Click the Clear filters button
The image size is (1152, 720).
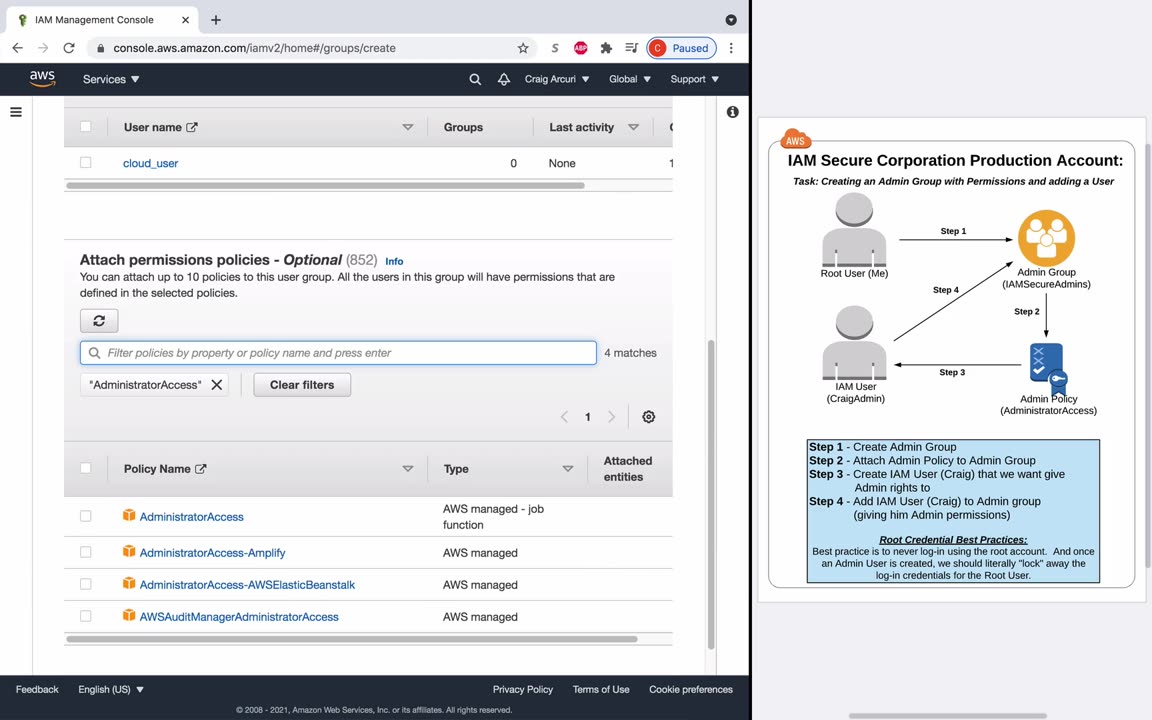[302, 385]
